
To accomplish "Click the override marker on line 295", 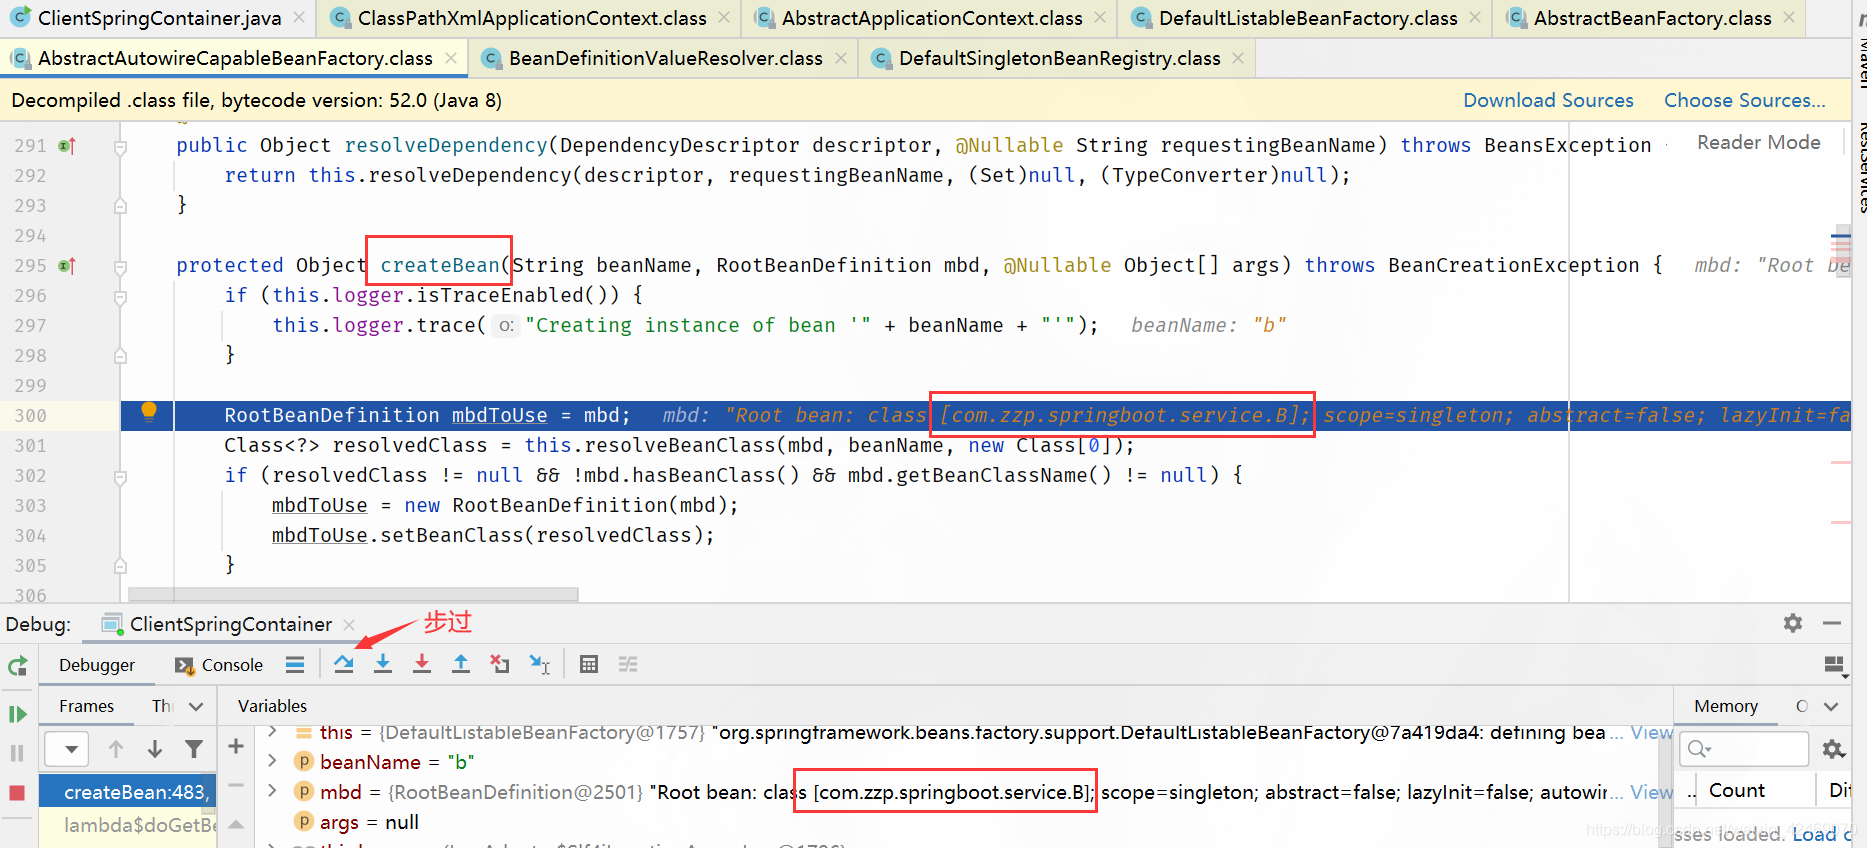I will click(x=67, y=266).
